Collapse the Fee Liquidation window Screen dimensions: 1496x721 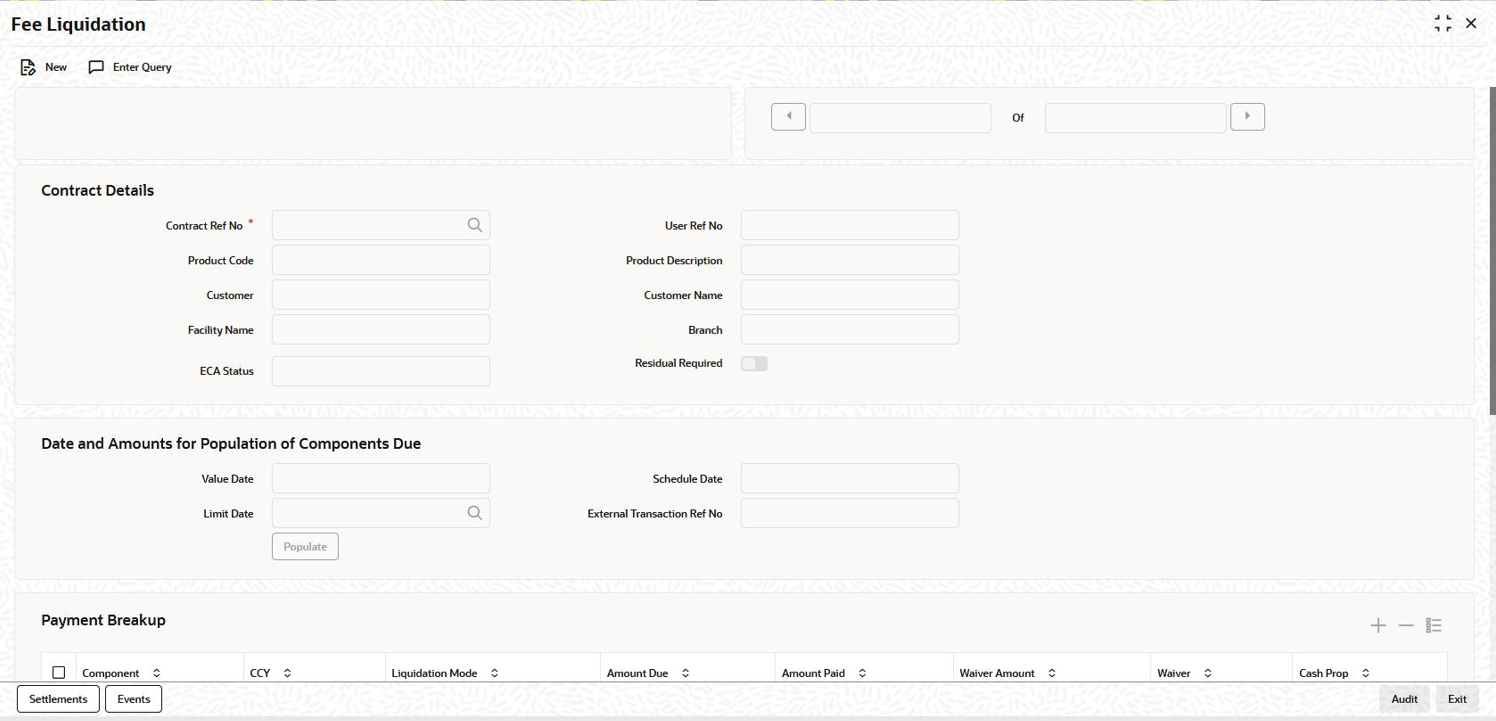pyautogui.click(x=1443, y=23)
